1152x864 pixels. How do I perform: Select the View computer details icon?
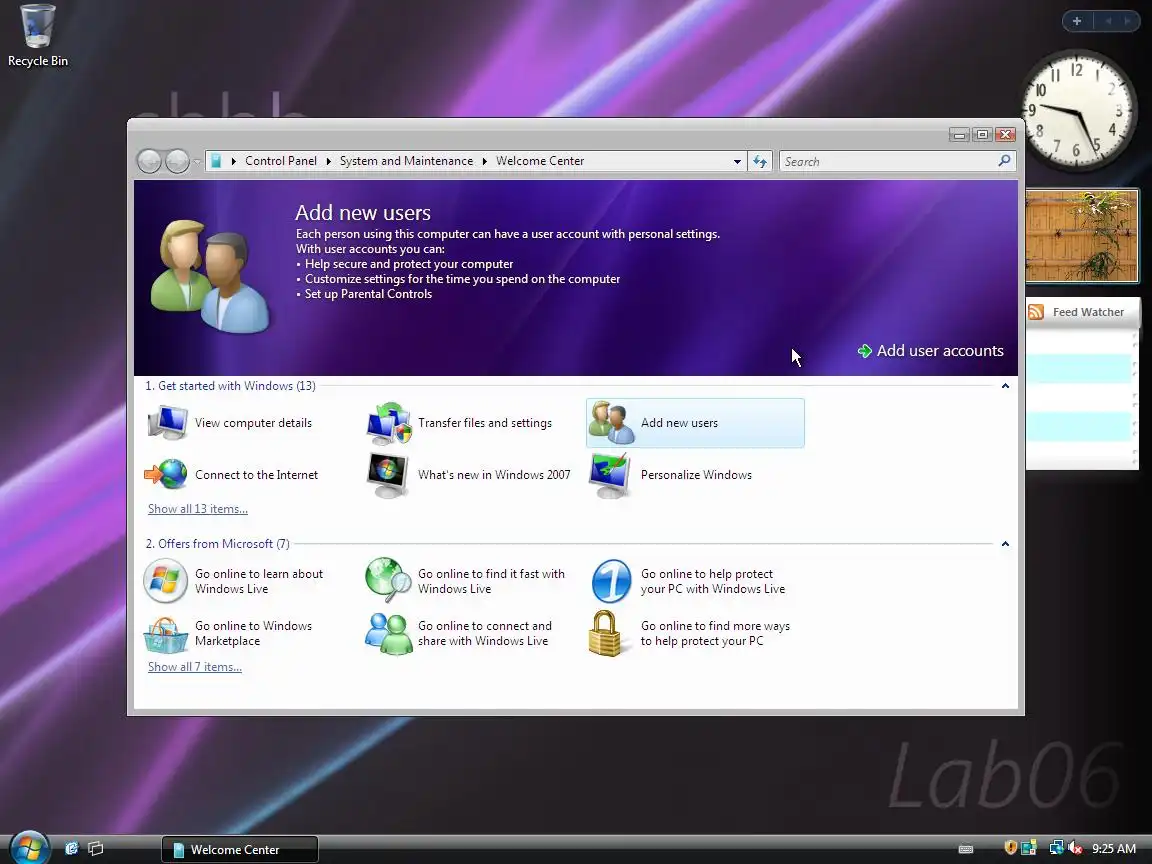point(168,422)
